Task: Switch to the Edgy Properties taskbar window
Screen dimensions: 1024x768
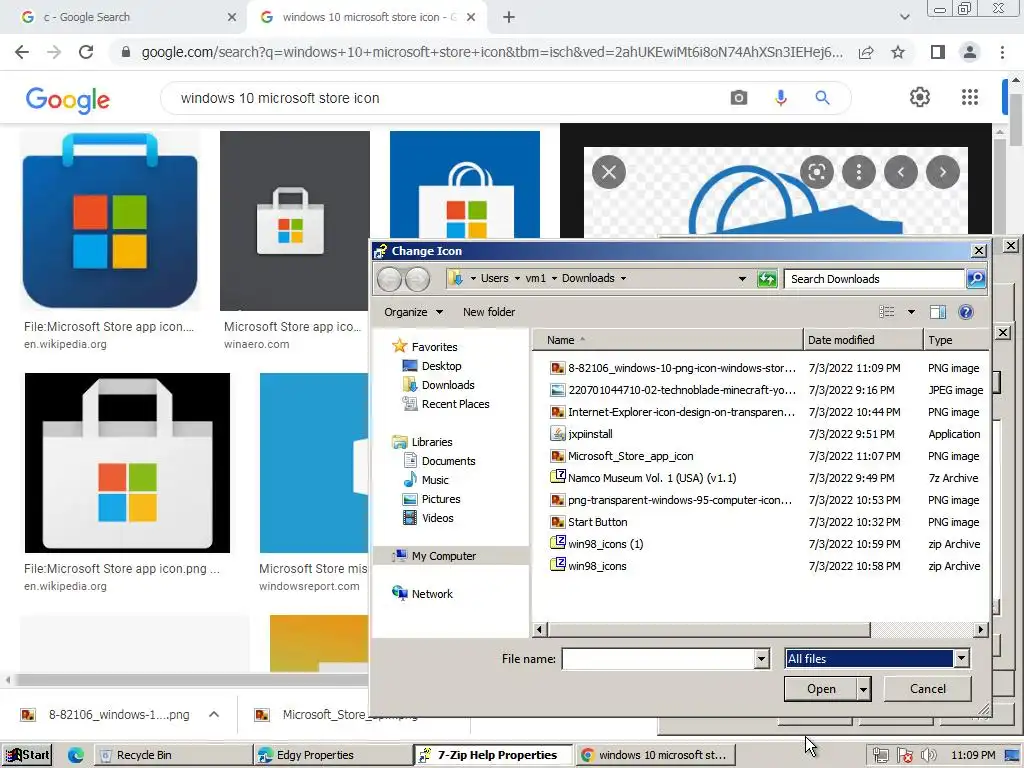Action: 332,755
